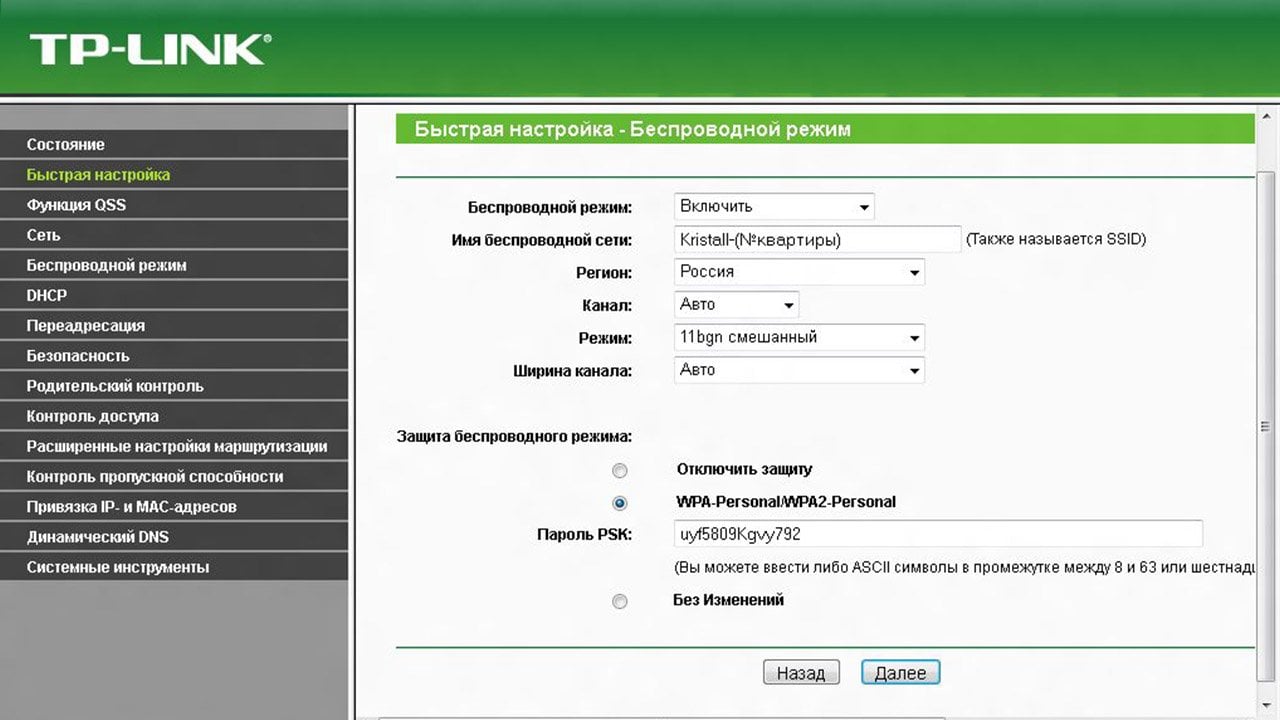Click the Регион: label
The height and width of the screenshot is (720, 1280).
(x=604, y=273)
